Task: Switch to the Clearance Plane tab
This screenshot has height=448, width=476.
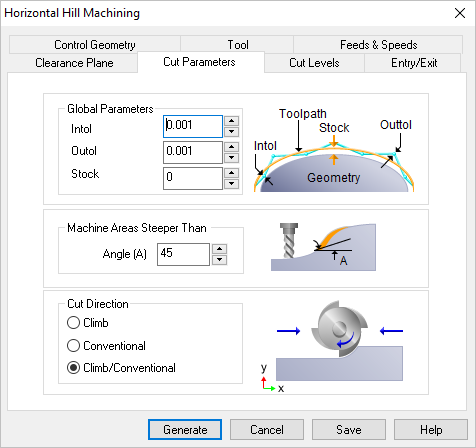Action: [x=74, y=63]
